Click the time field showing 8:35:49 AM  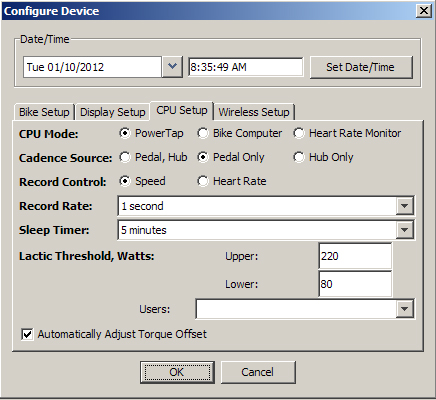246,67
